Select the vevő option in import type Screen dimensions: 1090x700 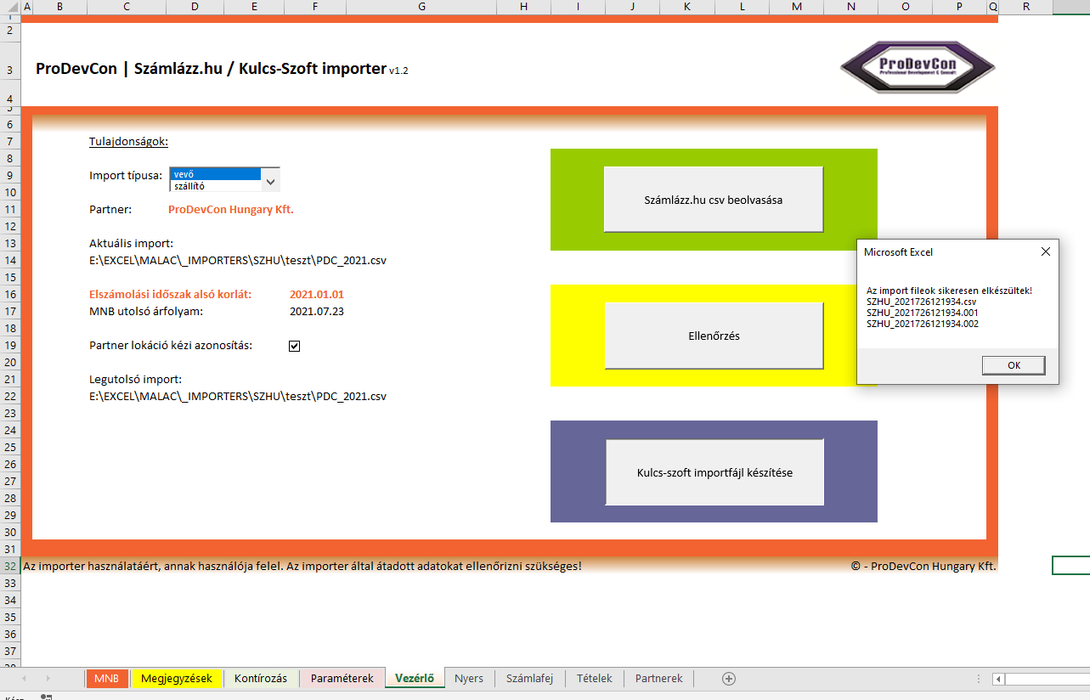[x=215, y=174]
